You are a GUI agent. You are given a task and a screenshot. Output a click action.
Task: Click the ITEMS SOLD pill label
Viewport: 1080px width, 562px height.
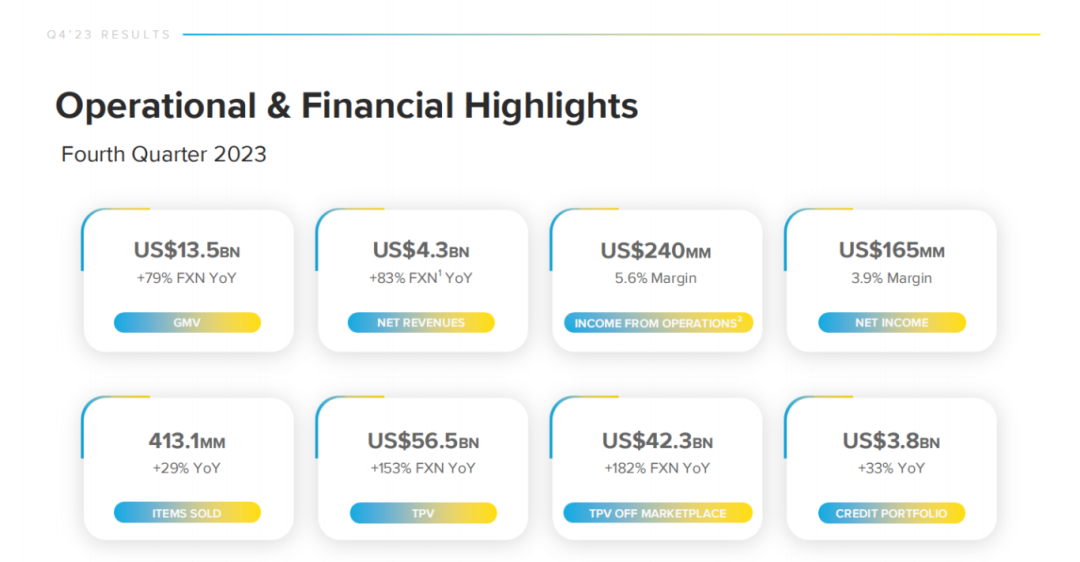pyautogui.click(x=187, y=512)
